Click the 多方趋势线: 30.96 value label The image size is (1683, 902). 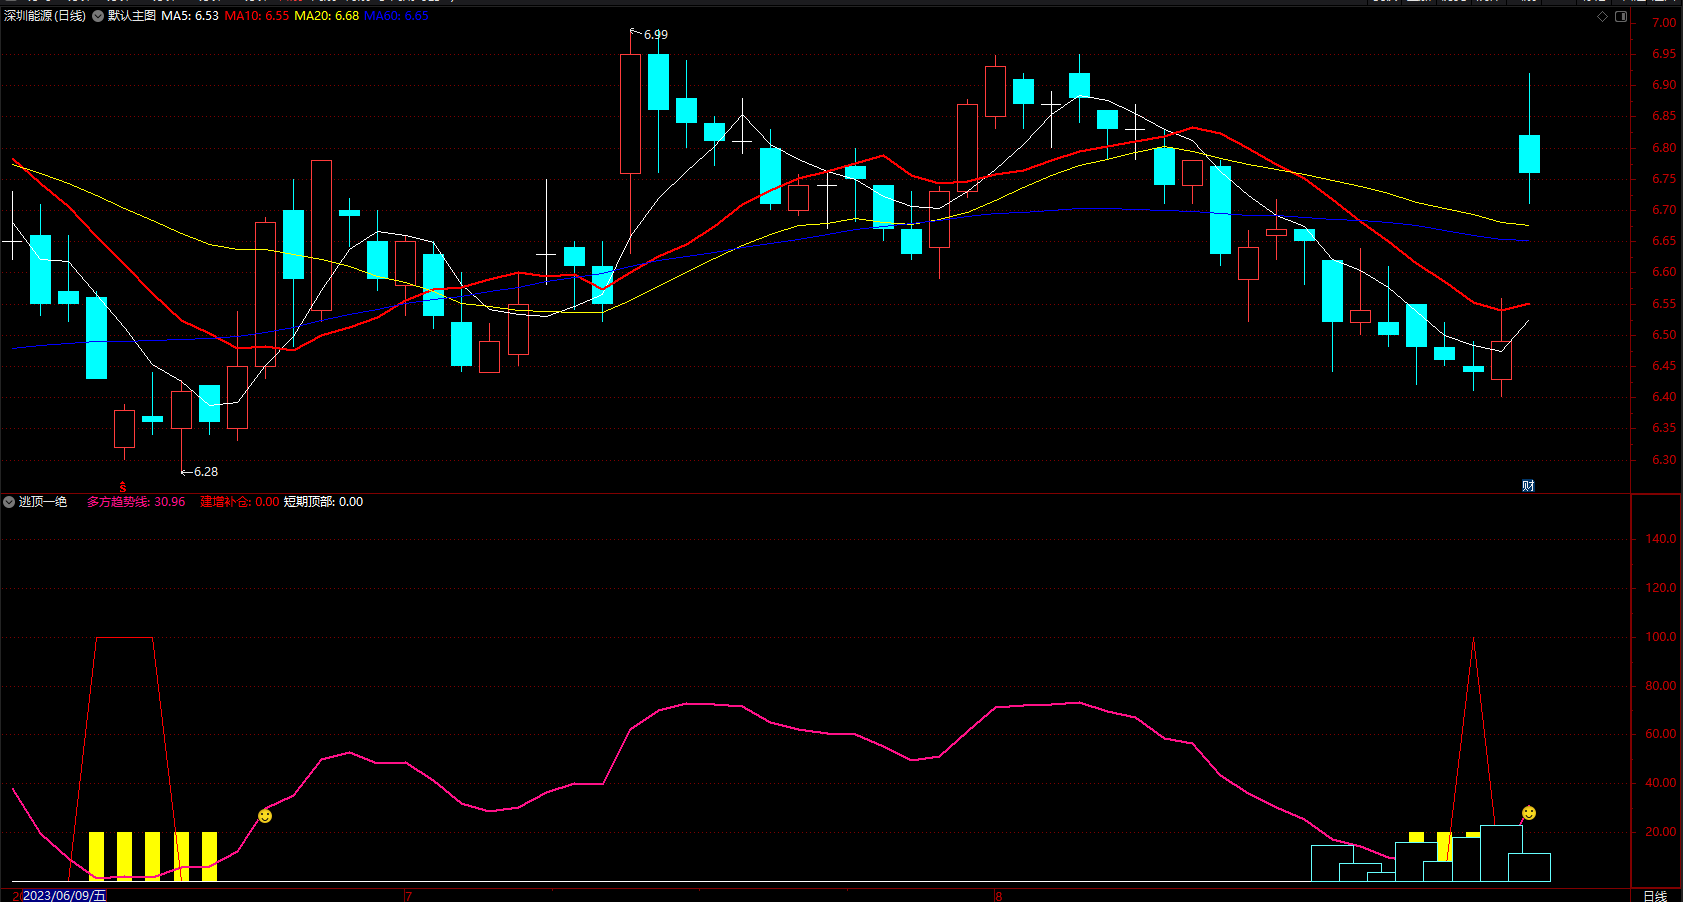pos(136,502)
